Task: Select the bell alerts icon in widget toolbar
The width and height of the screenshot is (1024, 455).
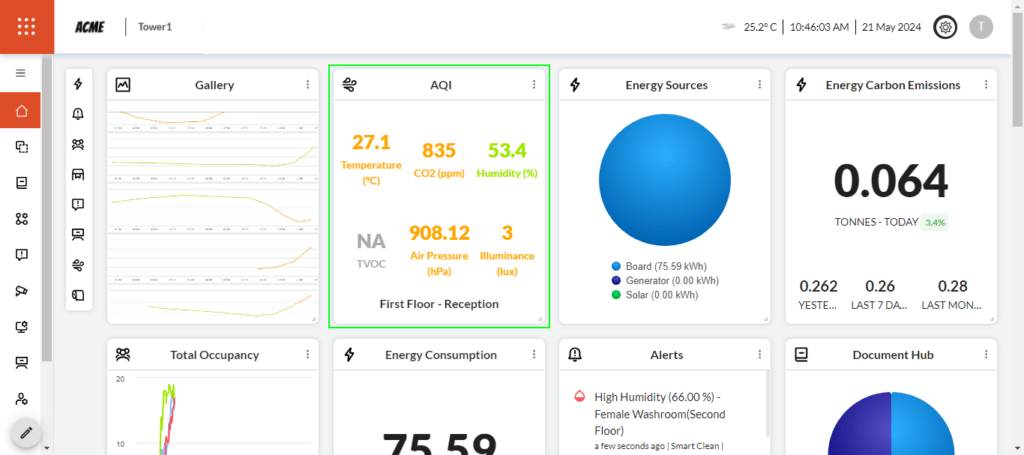Action: click(78, 114)
